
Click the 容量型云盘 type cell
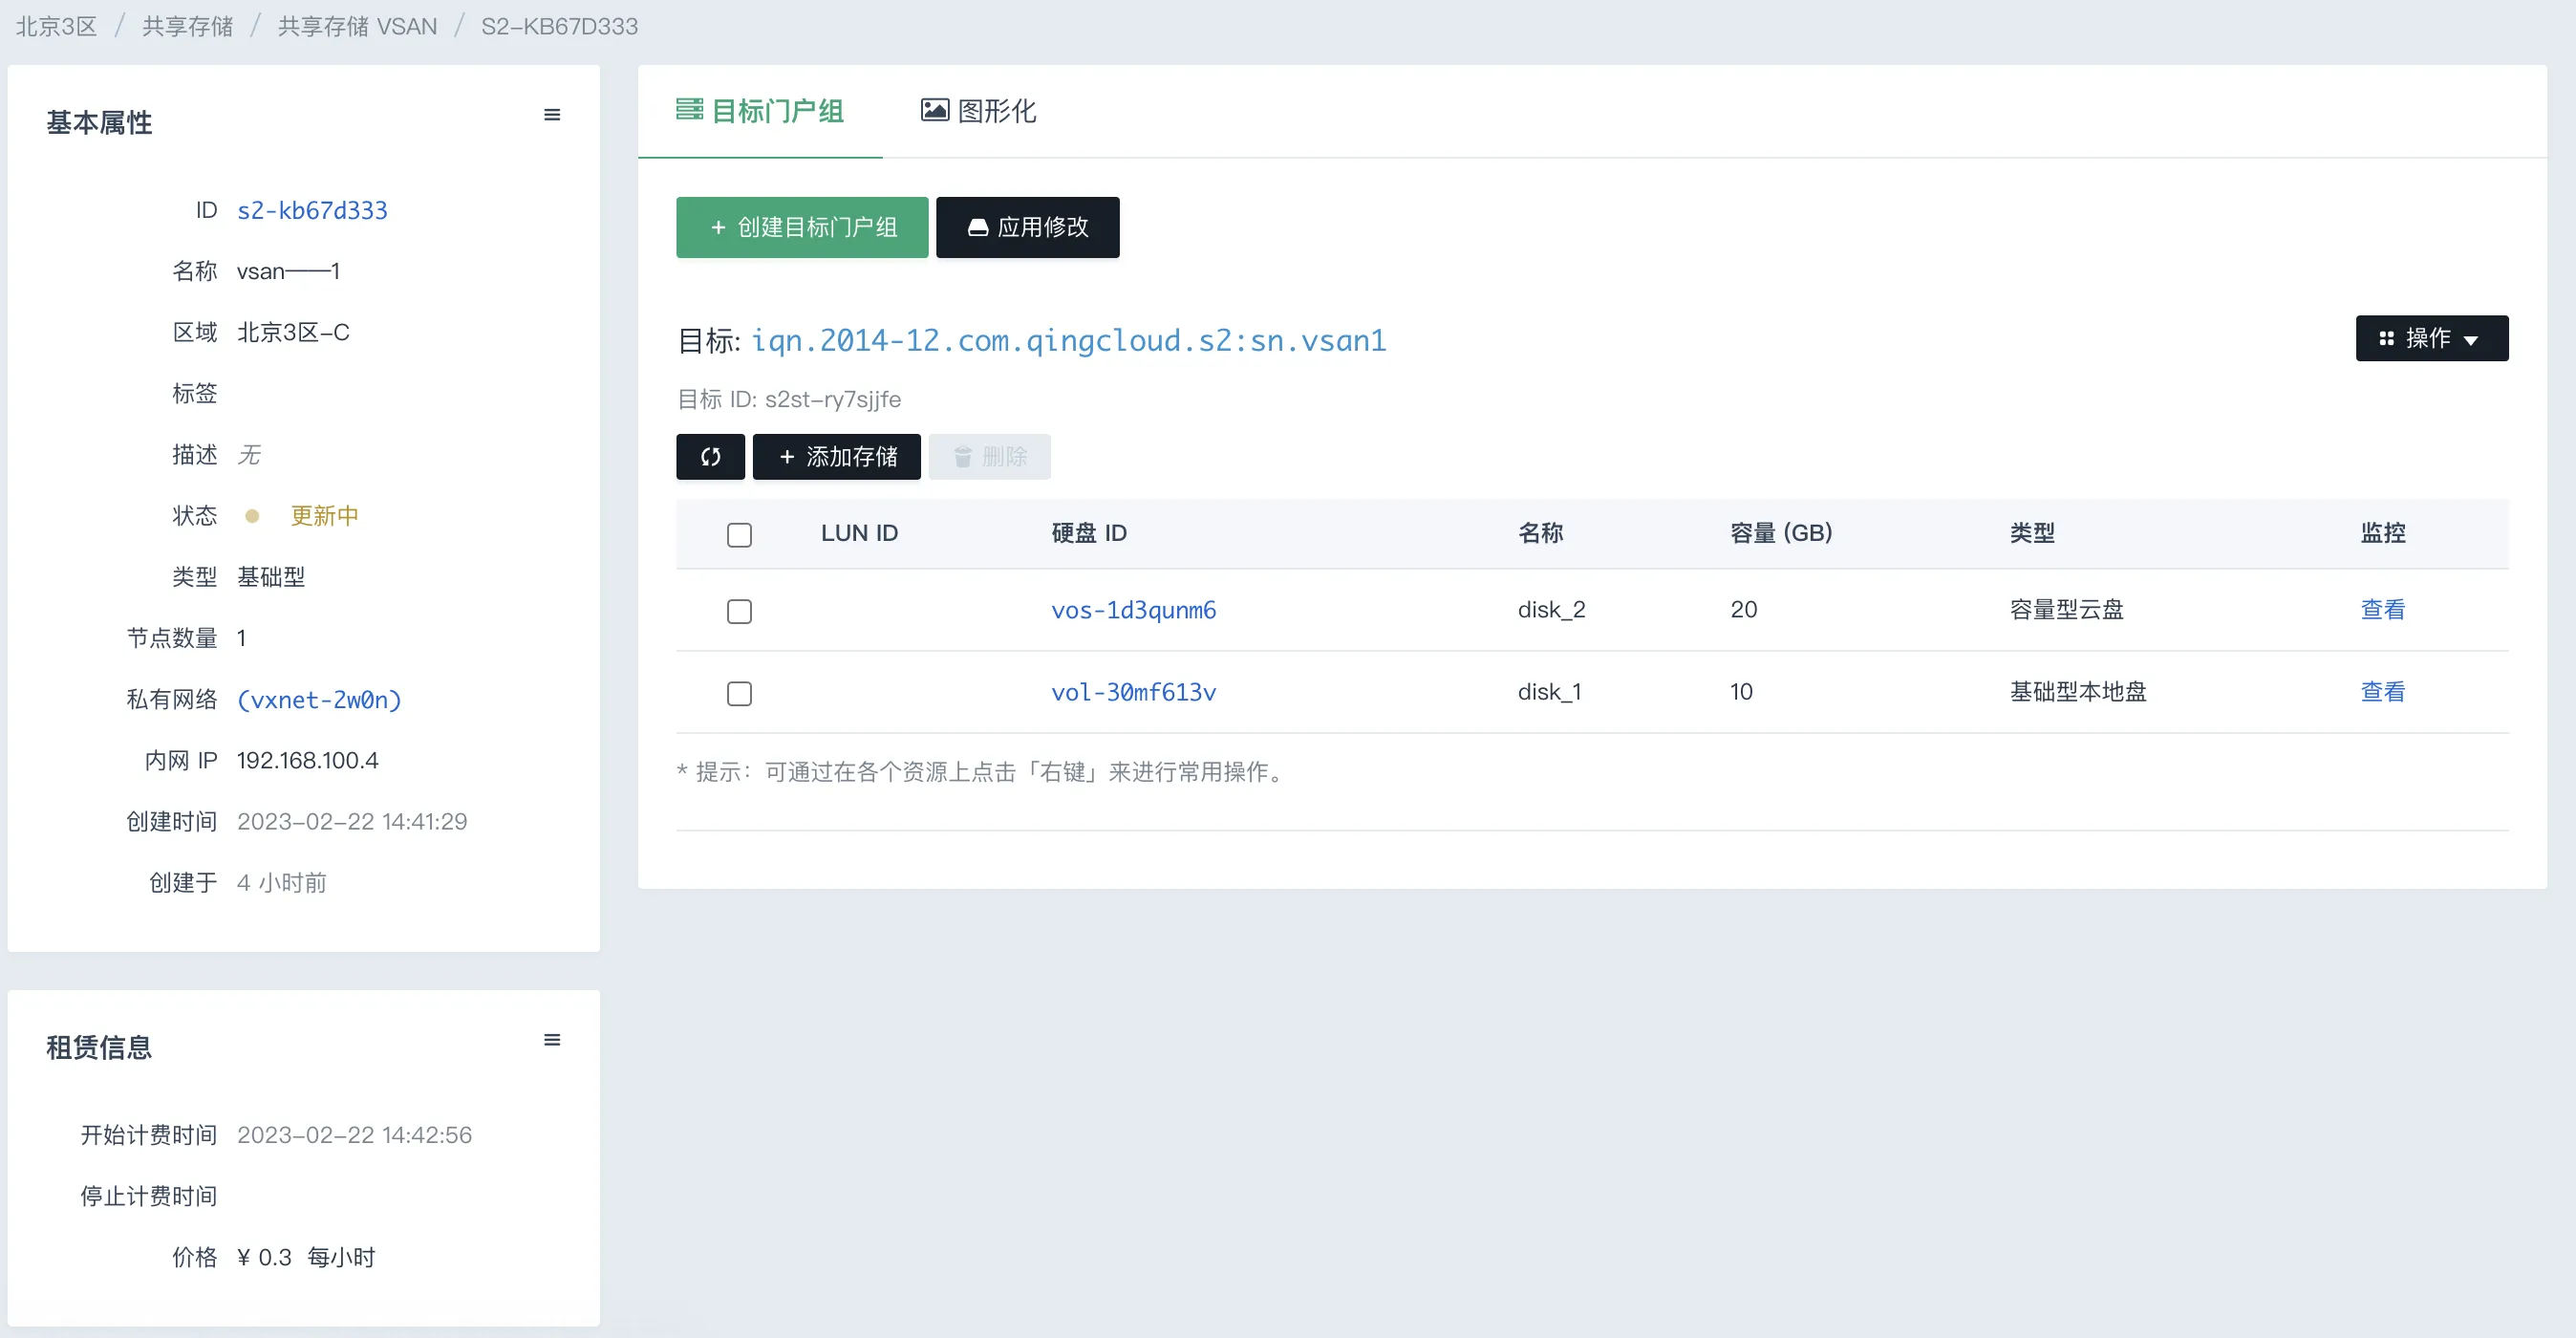(x=2066, y=610)
